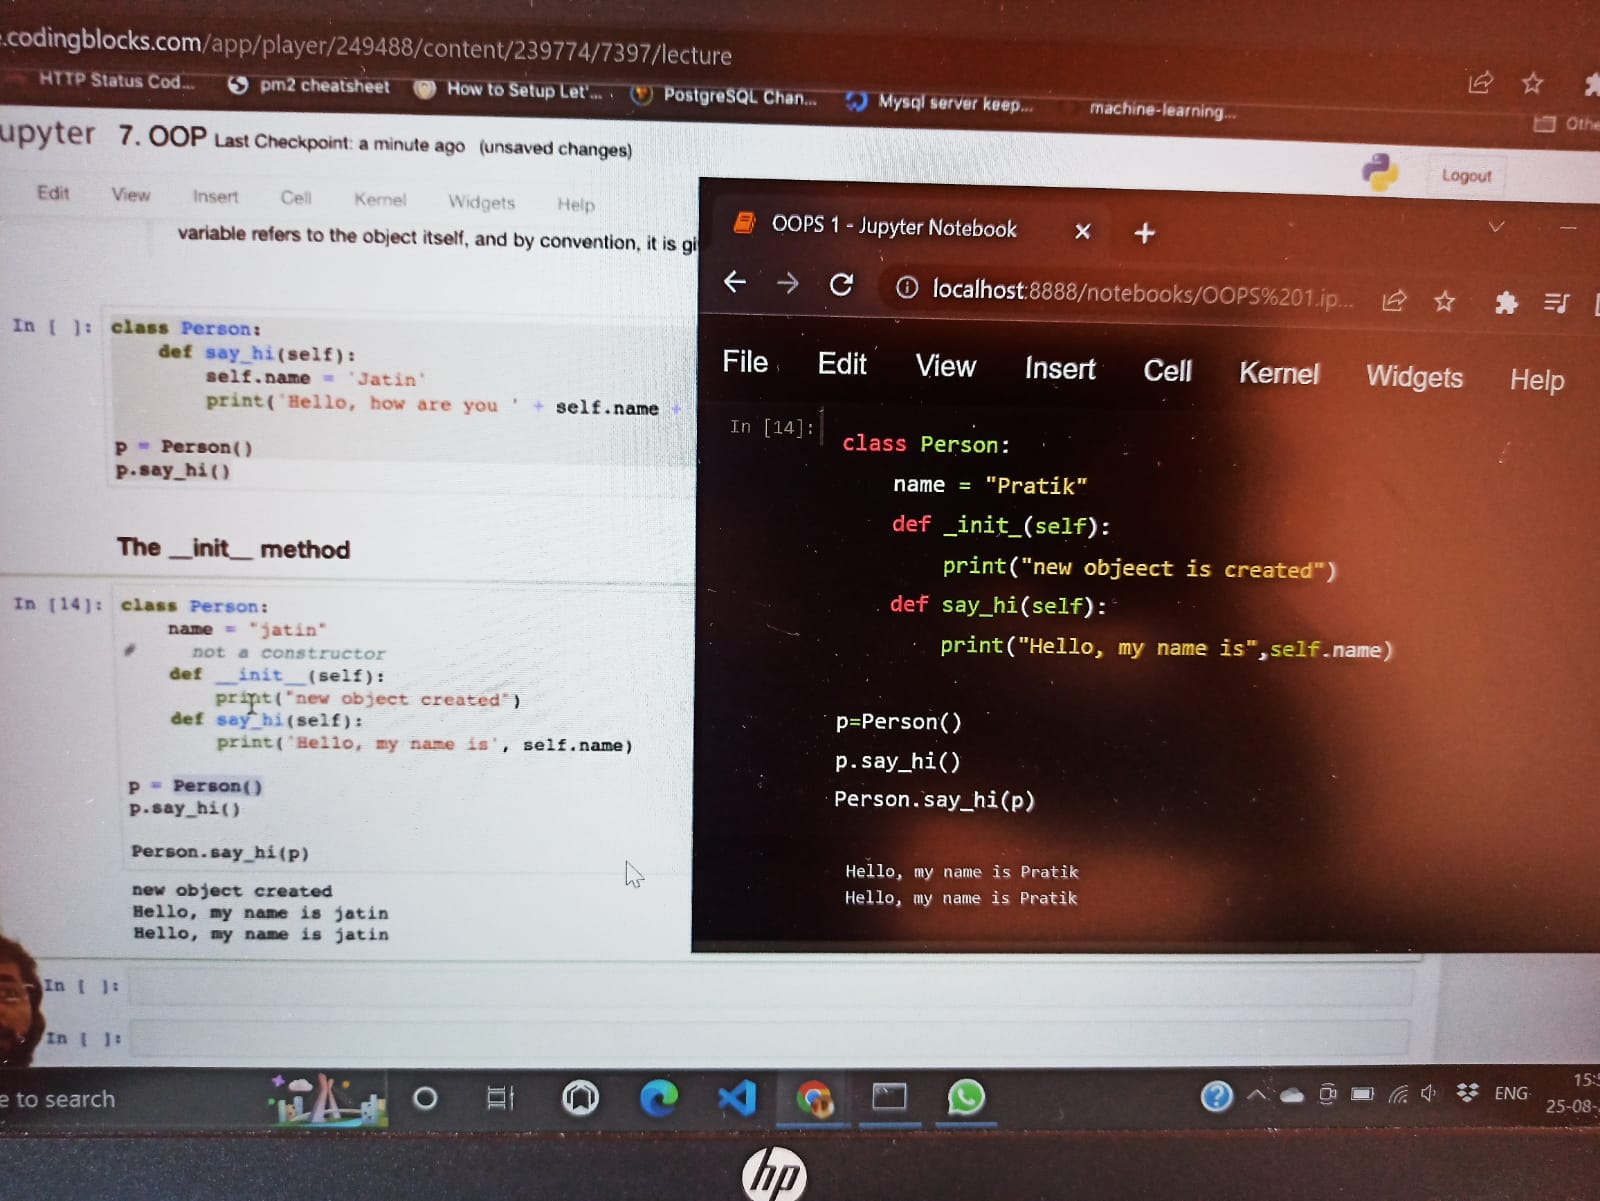Switch to OOPS 1 - Jupyter Notebook tab

[x=893, y=227]
